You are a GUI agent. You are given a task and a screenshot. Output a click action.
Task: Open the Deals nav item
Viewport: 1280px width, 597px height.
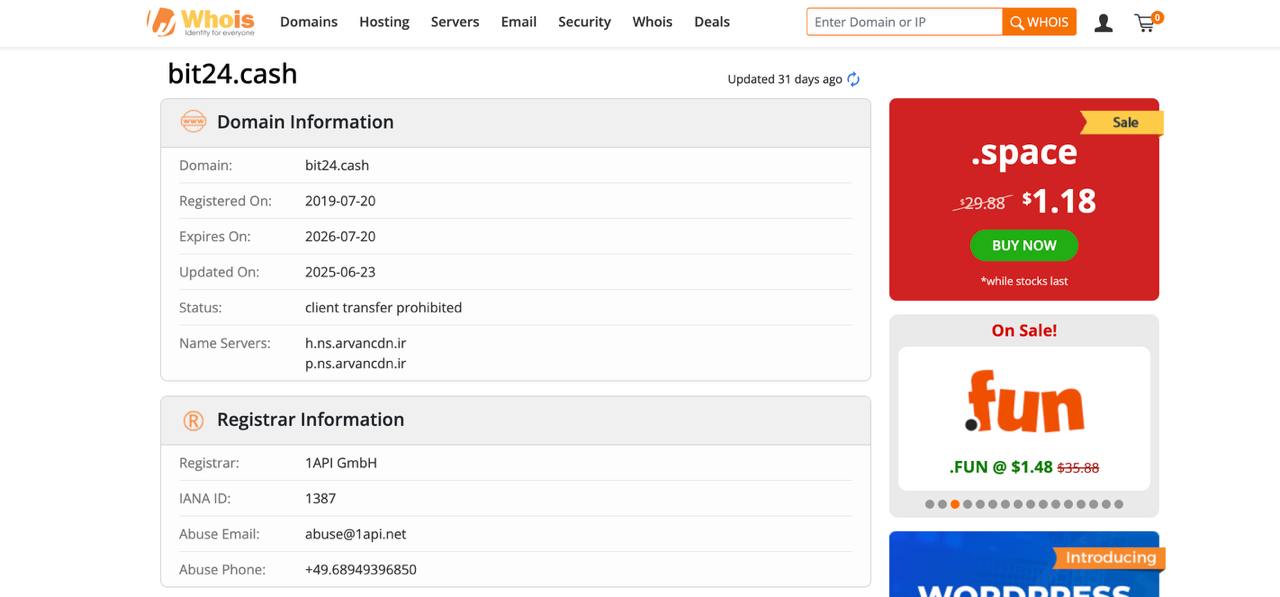click(711, 22)
